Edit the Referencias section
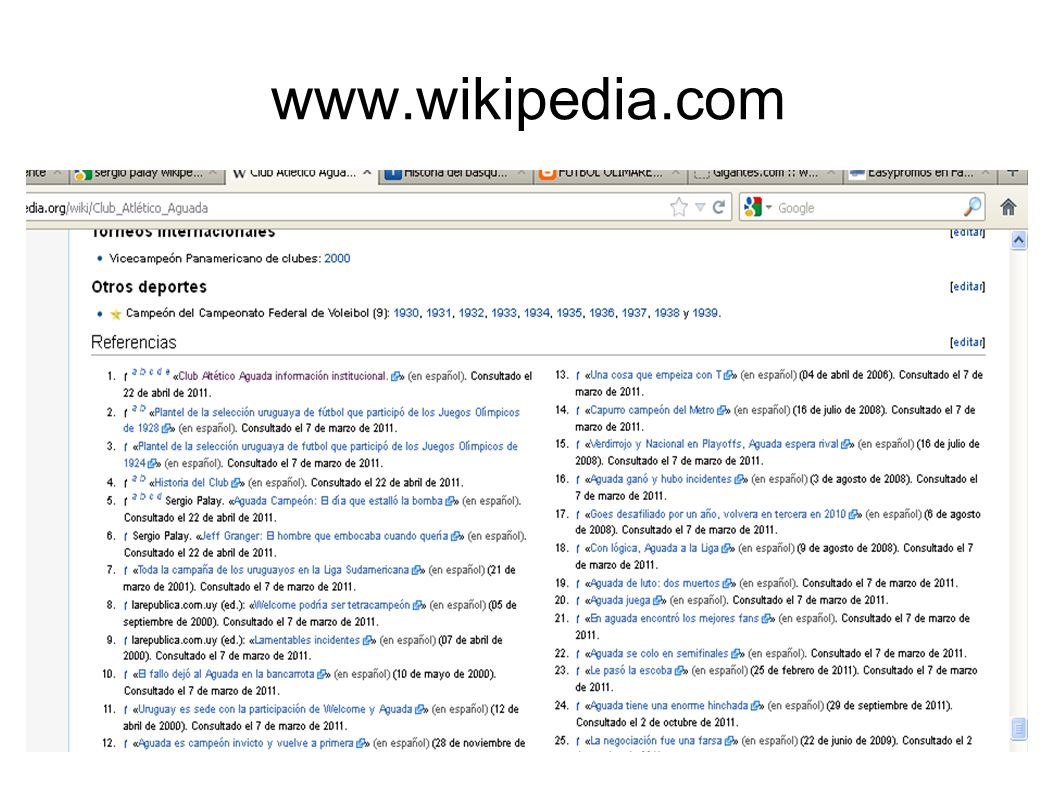The height and width of the screenshot is (793, 1058). click(968, 342)
